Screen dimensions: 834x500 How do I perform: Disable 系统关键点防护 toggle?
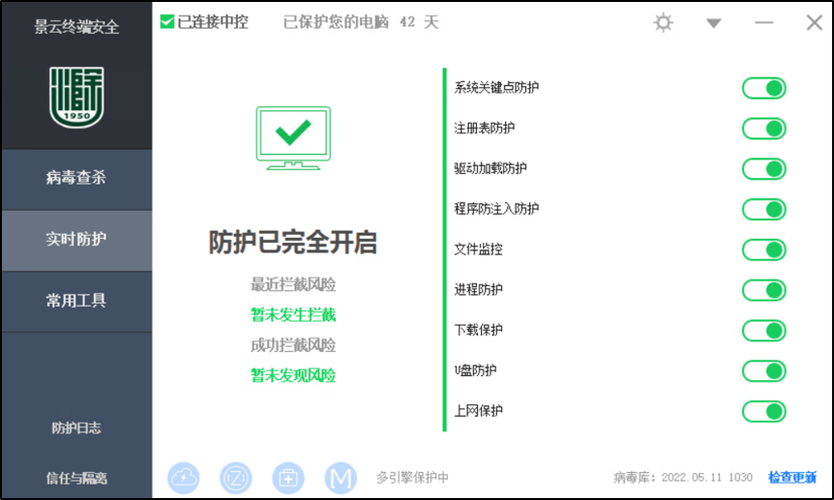(764, 88)
